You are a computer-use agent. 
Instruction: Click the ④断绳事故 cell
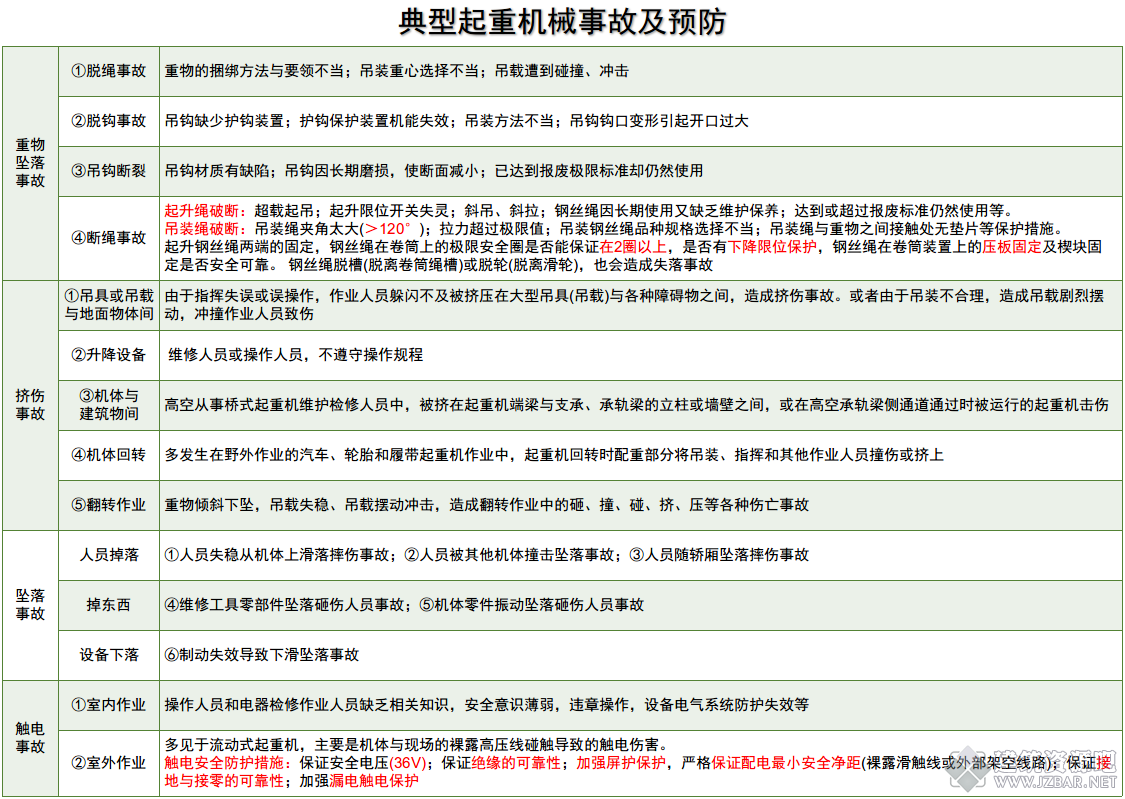(x=109, y=238)
